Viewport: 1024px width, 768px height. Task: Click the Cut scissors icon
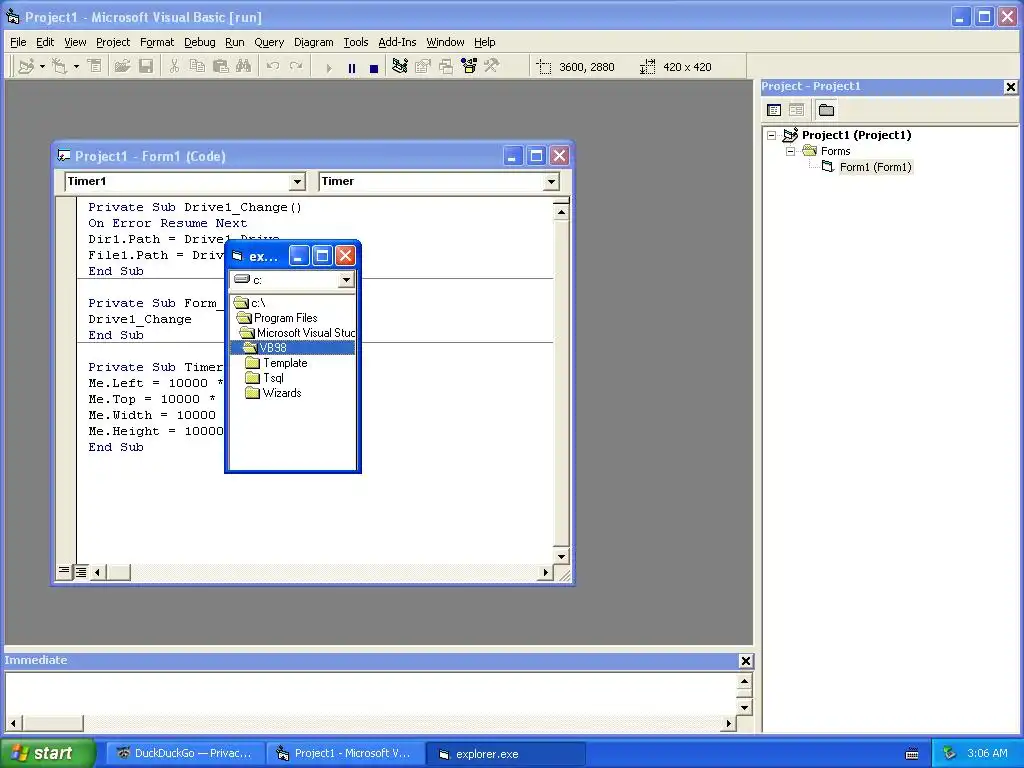[174, 66]
